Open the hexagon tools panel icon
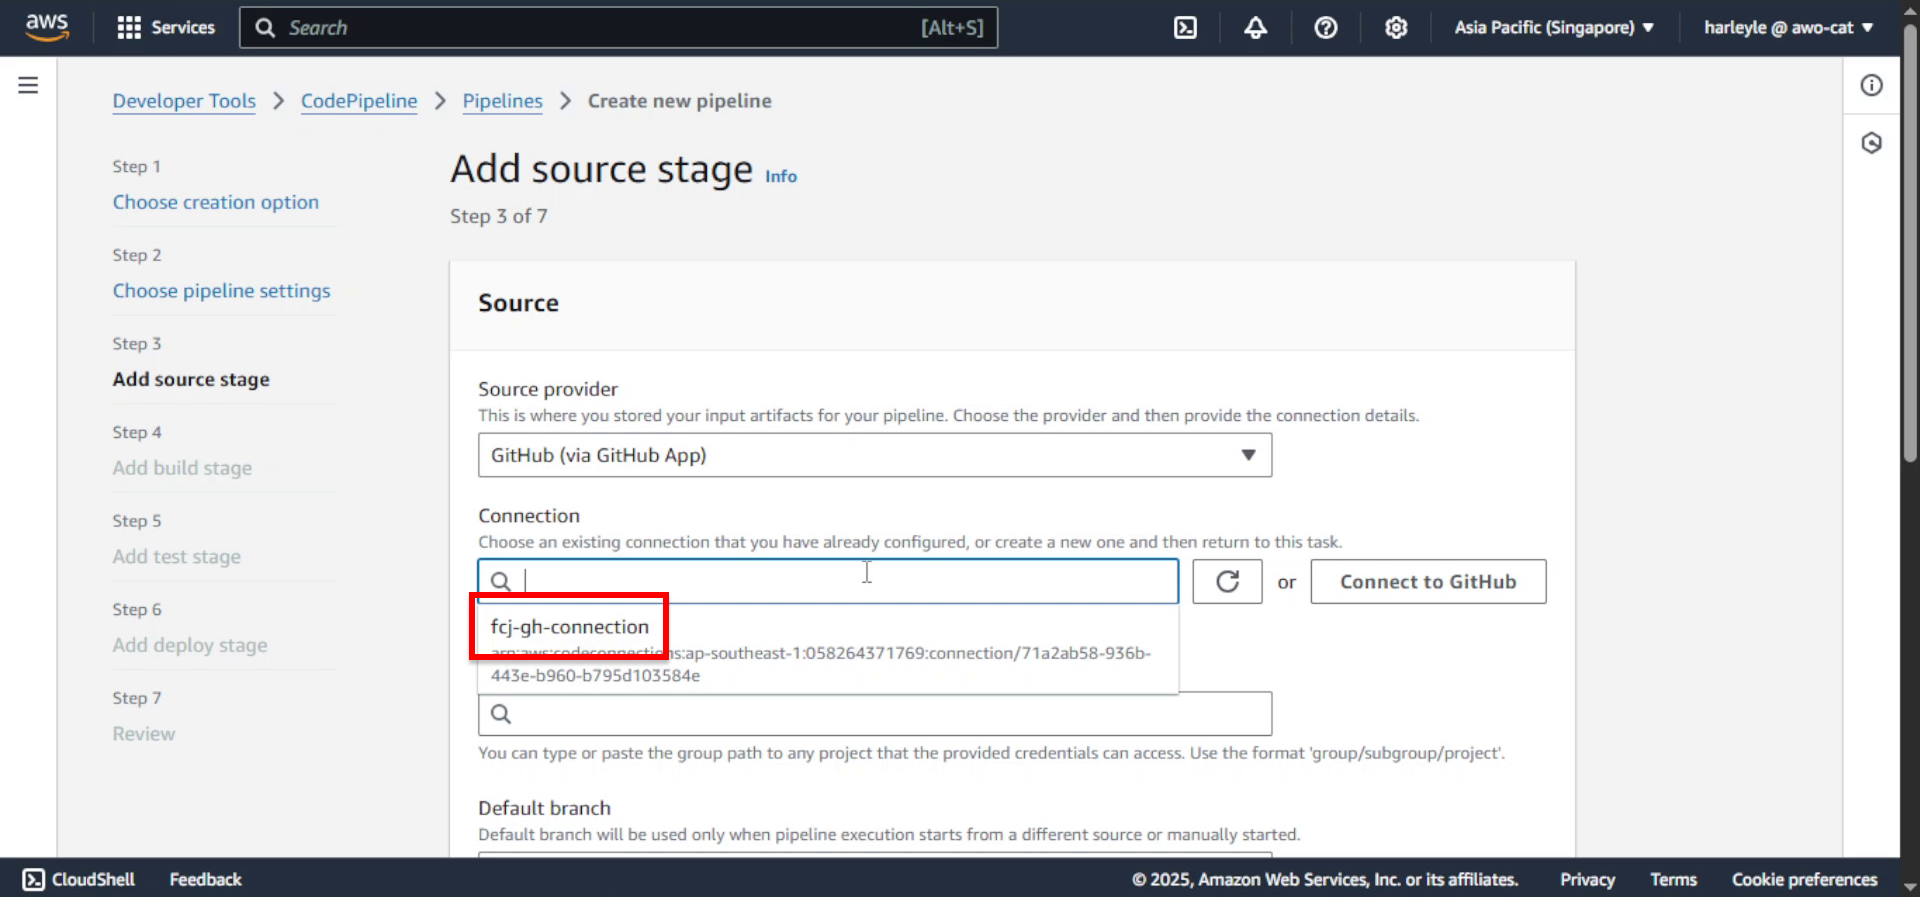The height and width of the screenshot is (897, 1920). [x=1871, y=143]
